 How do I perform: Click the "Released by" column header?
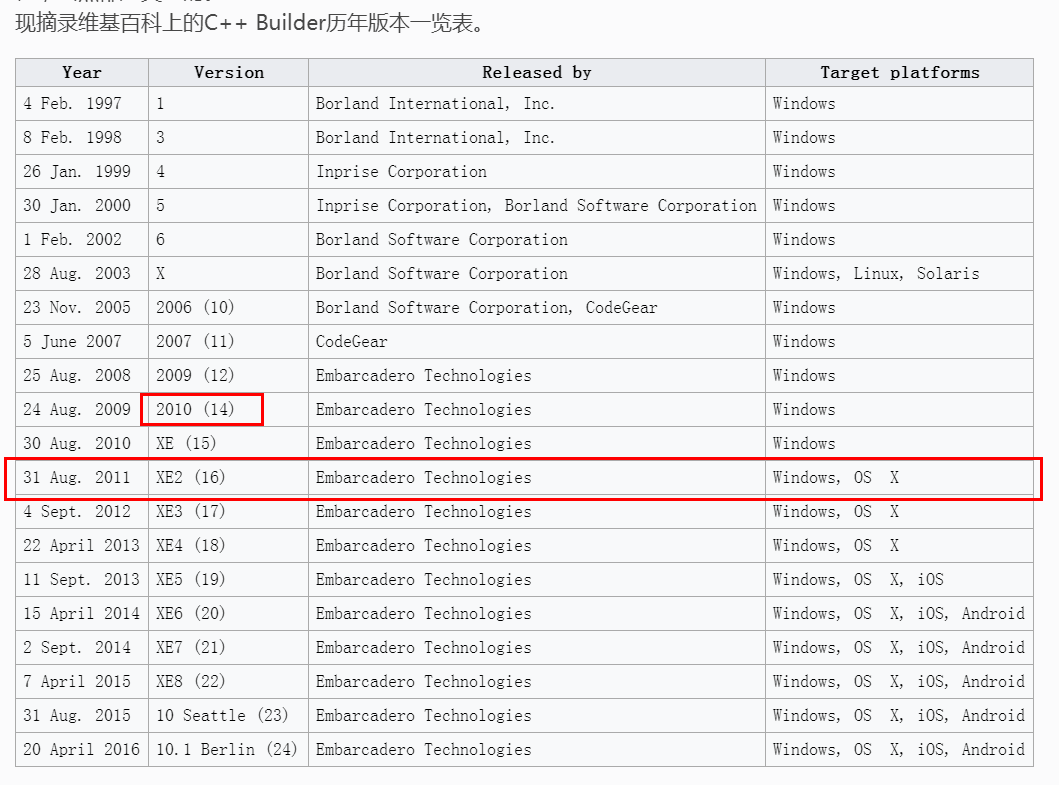coord(536,72)
